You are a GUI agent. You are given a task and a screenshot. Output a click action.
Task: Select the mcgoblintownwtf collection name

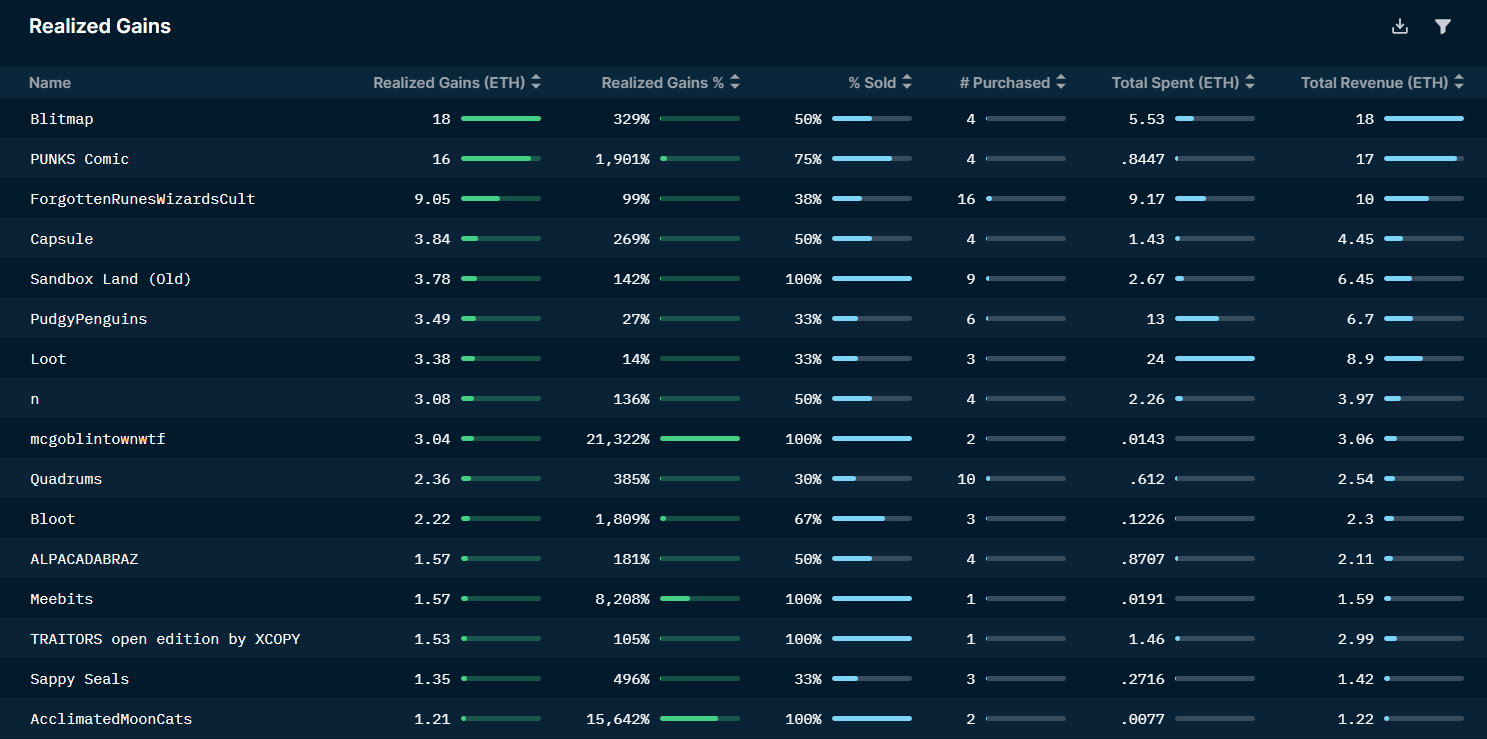coord(98,439)
